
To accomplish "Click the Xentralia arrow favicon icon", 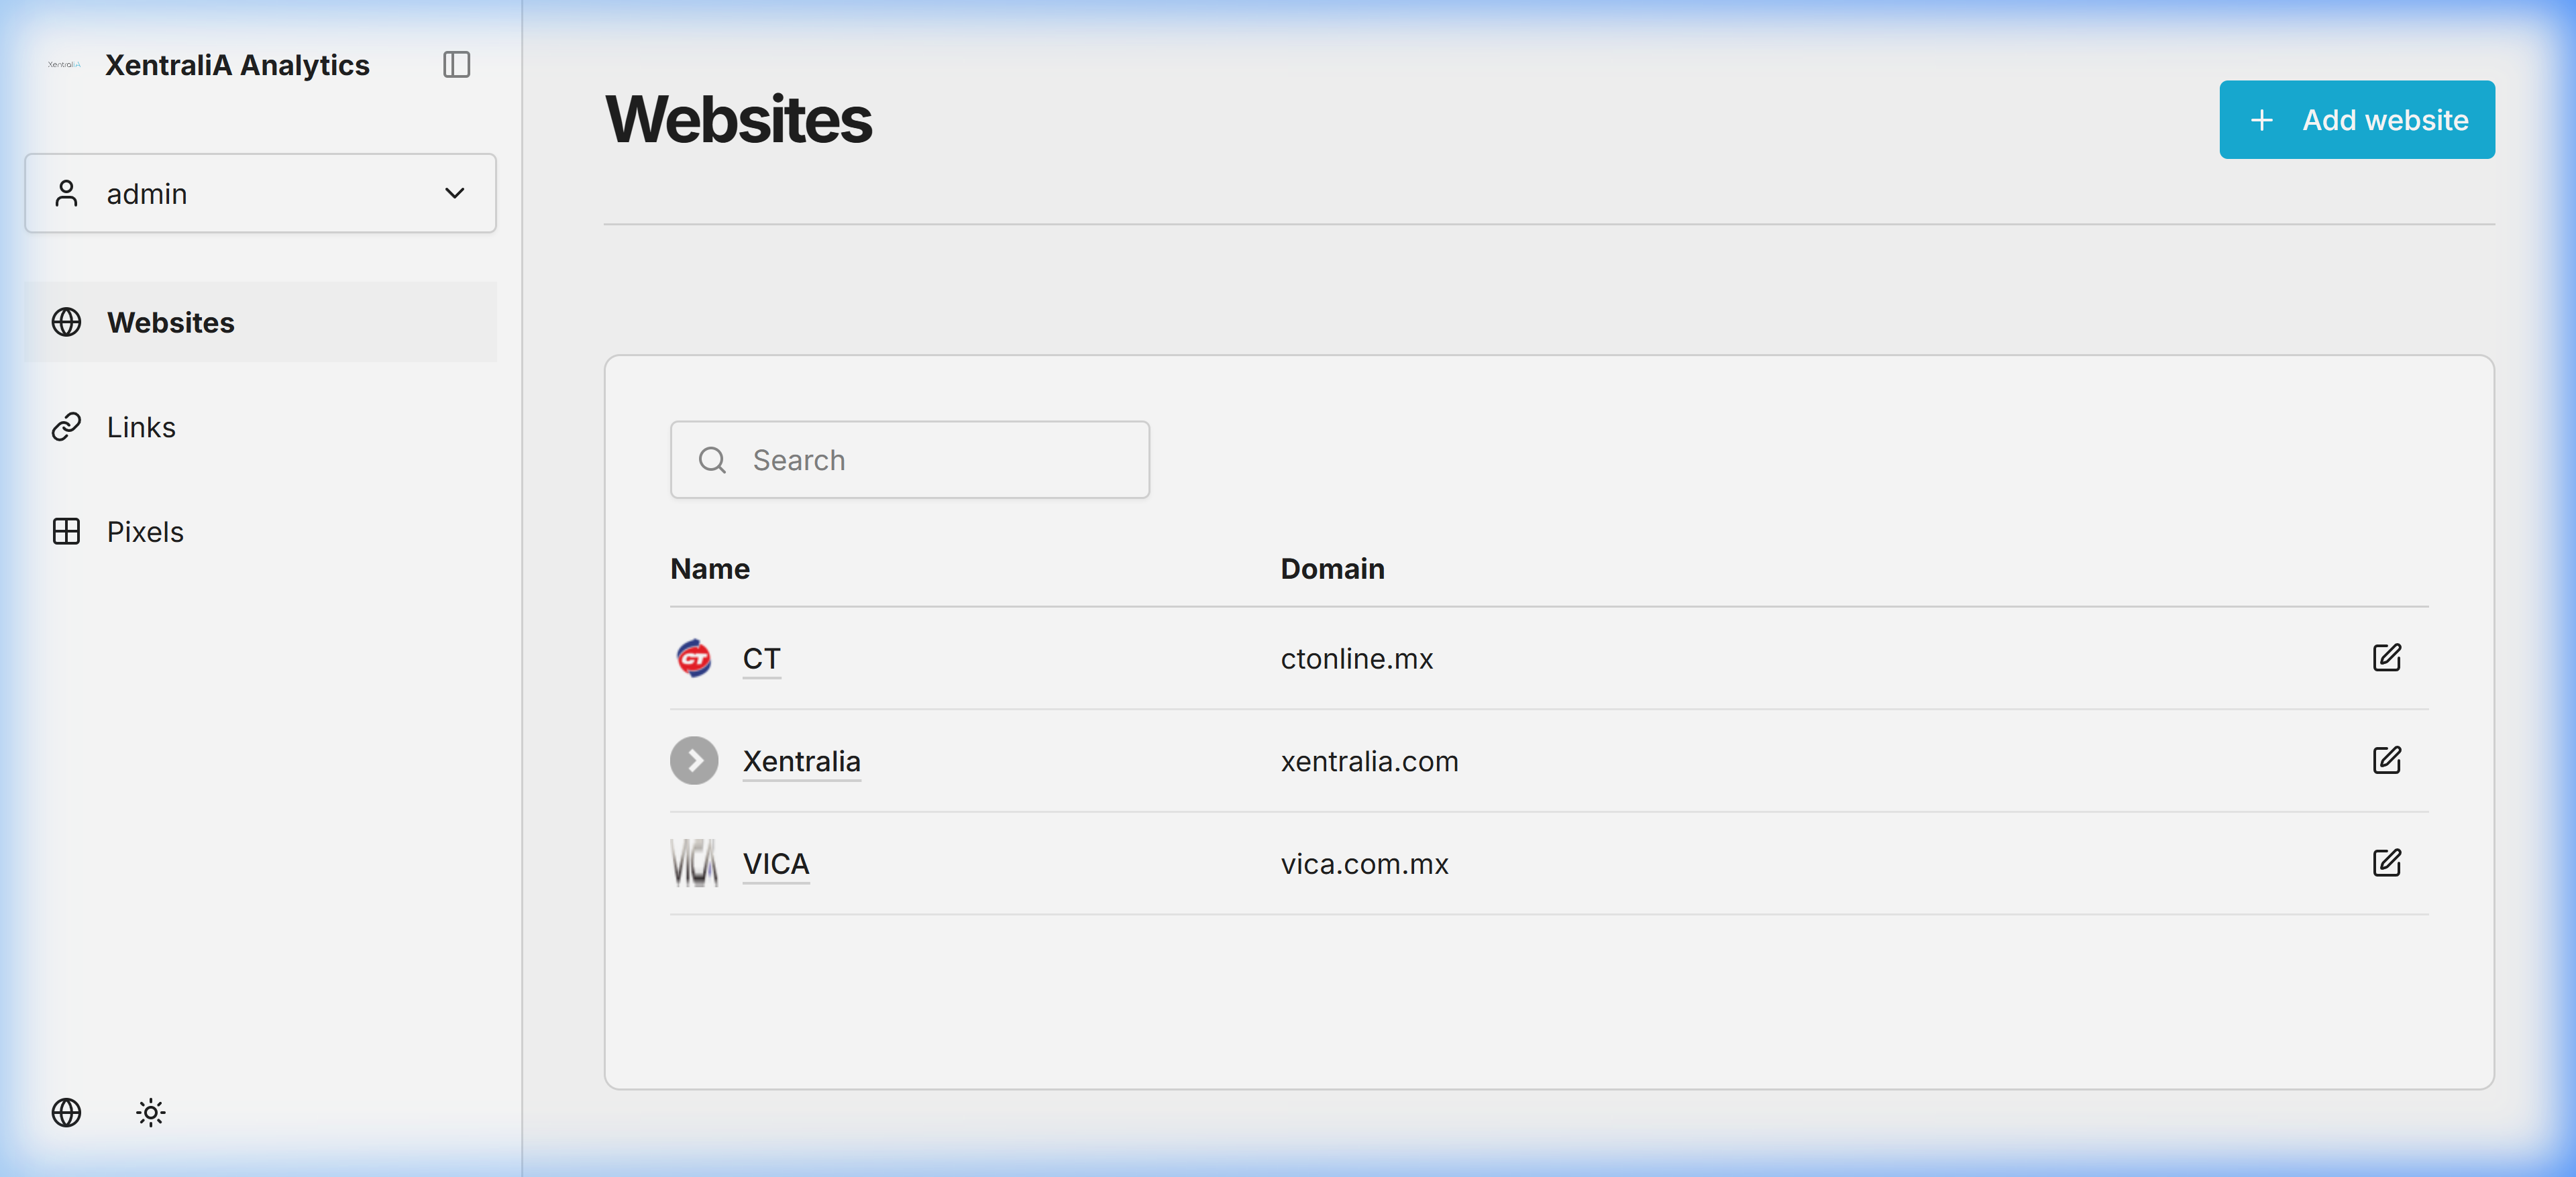I will click(694, 761).
